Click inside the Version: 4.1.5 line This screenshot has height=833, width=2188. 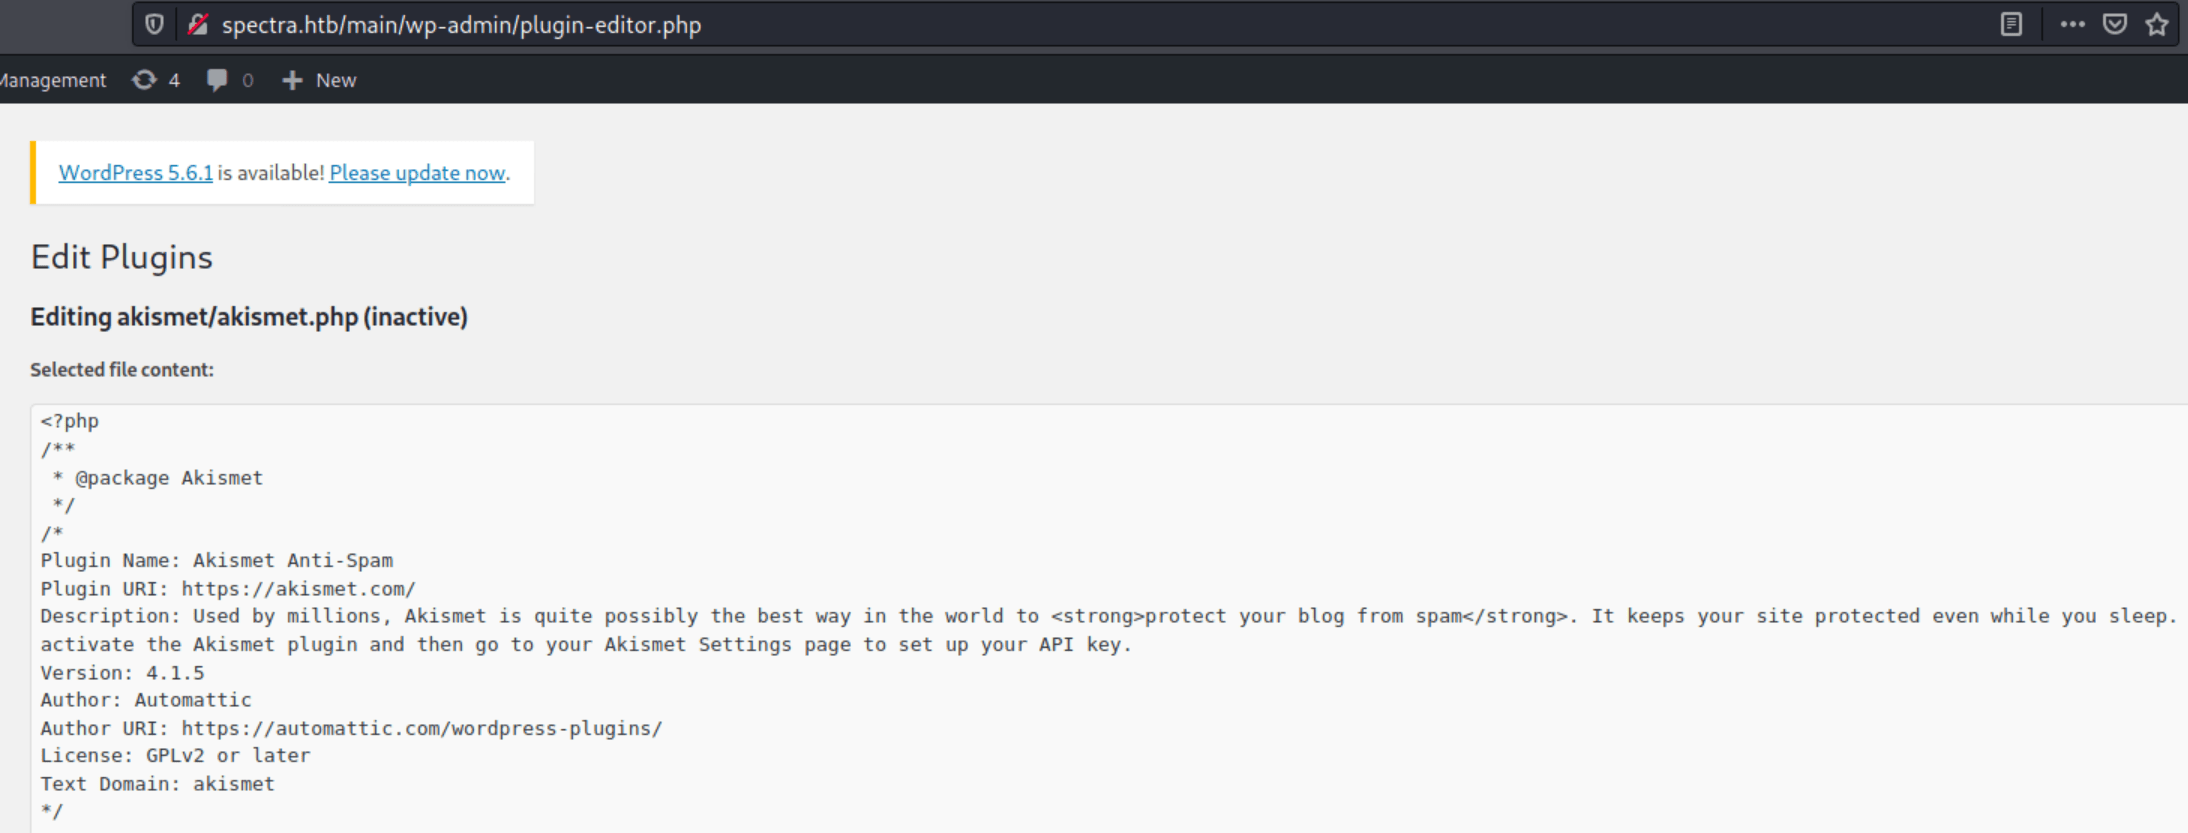[x=122, y=672]
